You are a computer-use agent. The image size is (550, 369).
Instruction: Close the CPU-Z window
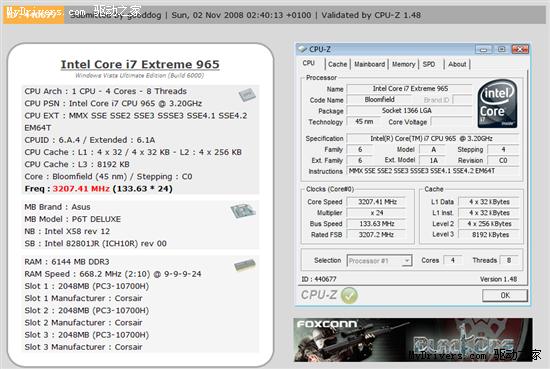pos(520,49)
